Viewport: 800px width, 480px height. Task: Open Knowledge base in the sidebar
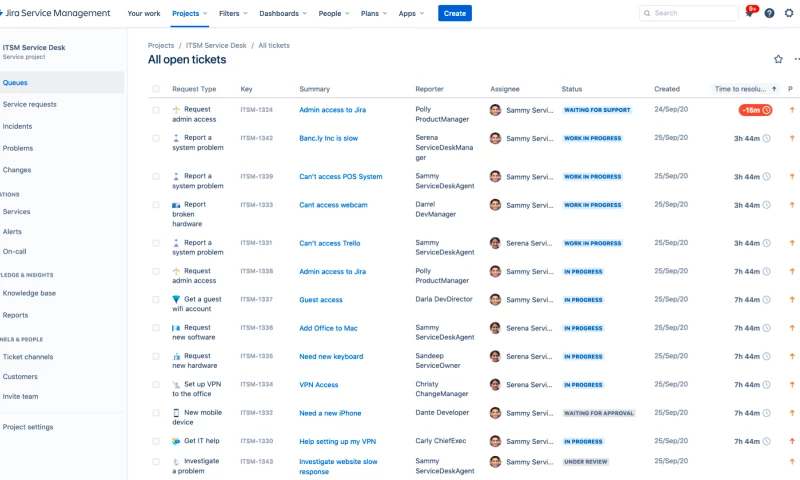[x=29, y=293]
